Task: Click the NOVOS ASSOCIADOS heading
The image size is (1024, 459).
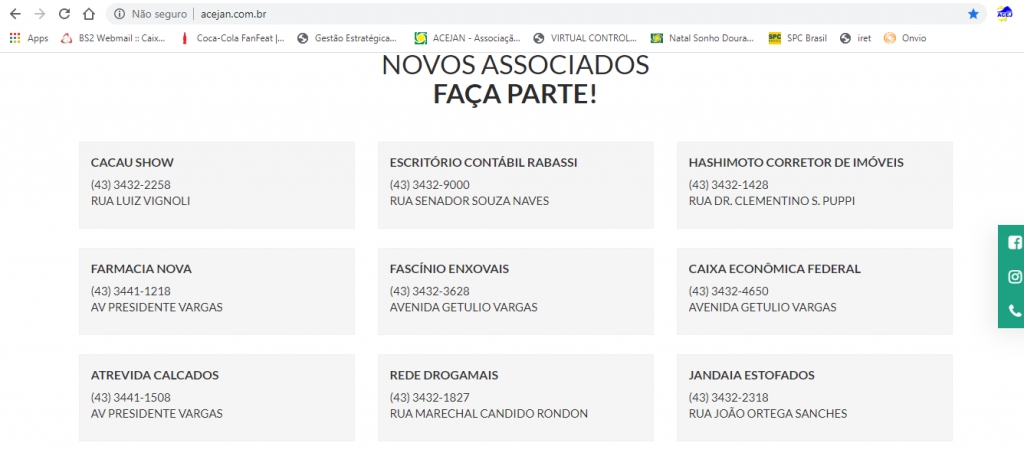Action: coord(515,65)
